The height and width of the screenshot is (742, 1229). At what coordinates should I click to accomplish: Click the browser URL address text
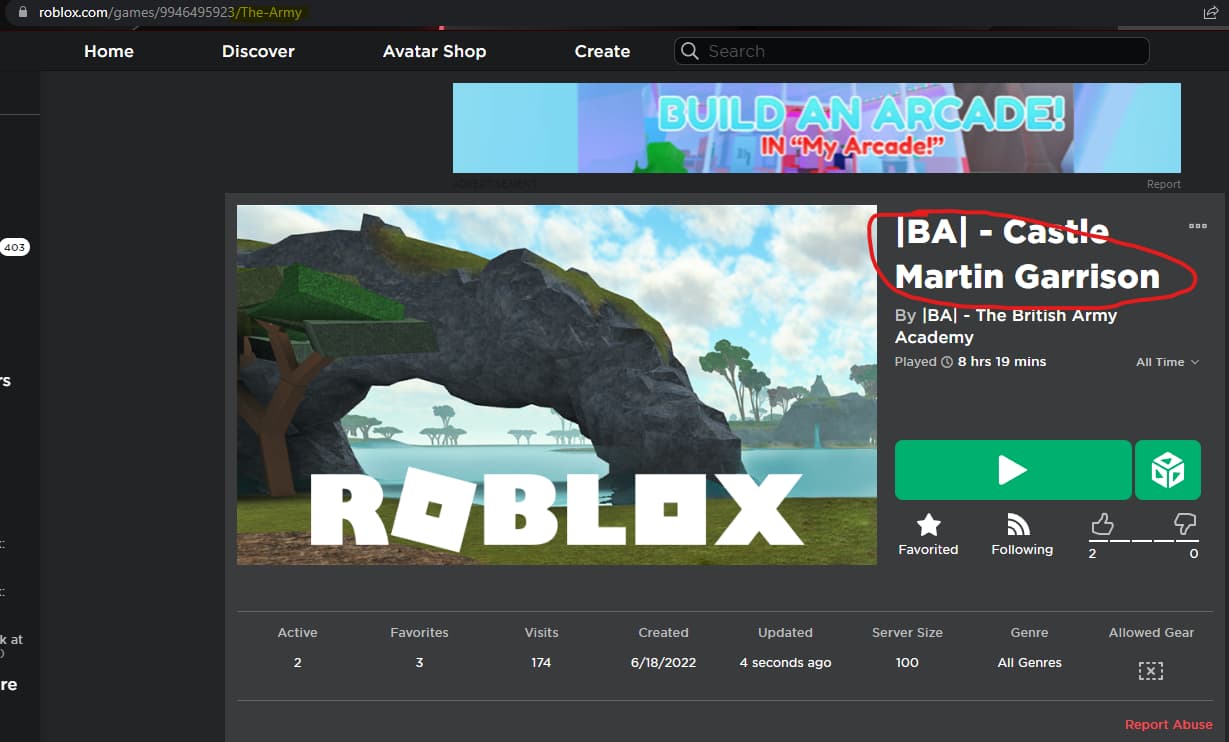pyautogui.click(x=170, y=13)
